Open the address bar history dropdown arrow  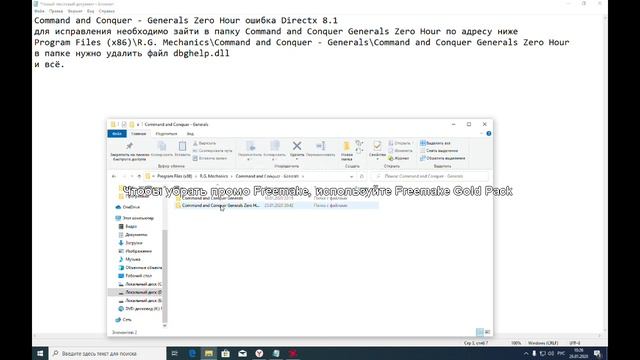click(351, 176)
